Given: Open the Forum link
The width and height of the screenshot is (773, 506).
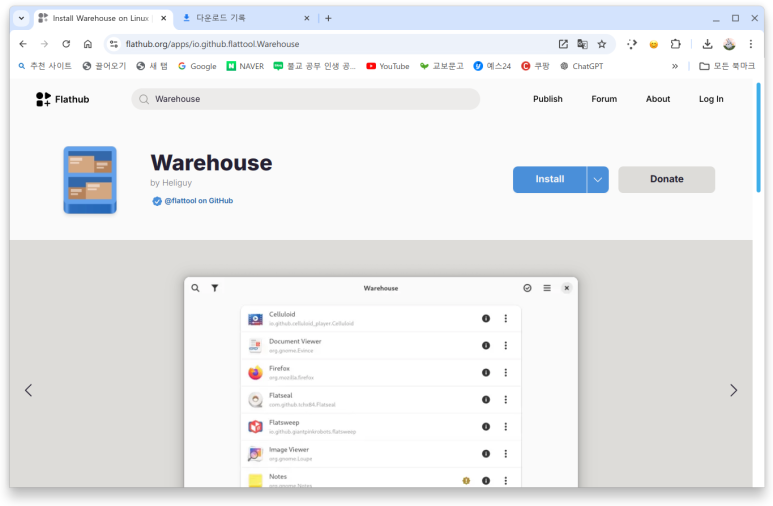Looking at the screenshot, I should click(604, 99).
